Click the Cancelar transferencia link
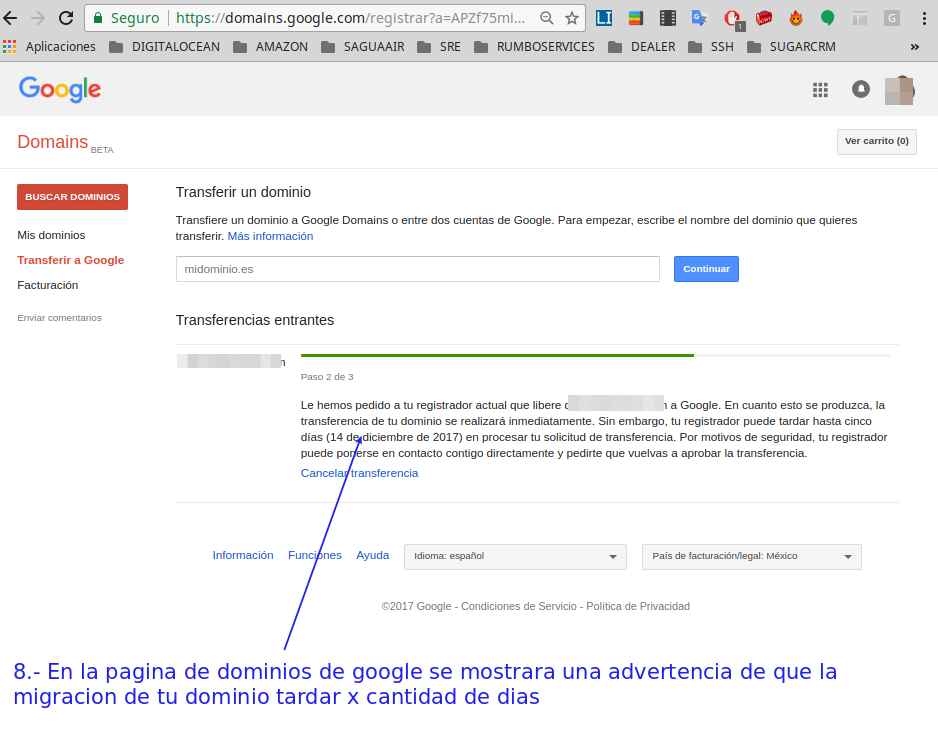The height and width of the screenshot is (731, 938). (x=360, y=473)
